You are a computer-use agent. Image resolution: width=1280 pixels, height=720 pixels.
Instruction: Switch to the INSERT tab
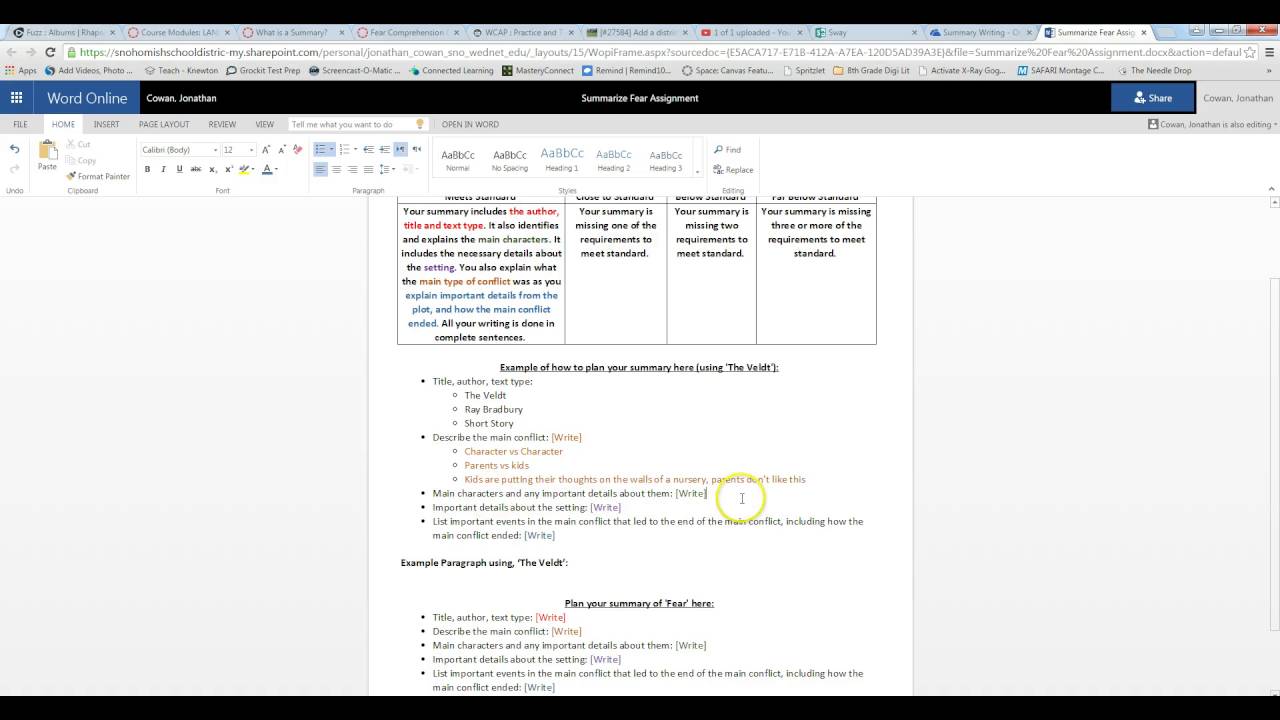coord(106,124)
